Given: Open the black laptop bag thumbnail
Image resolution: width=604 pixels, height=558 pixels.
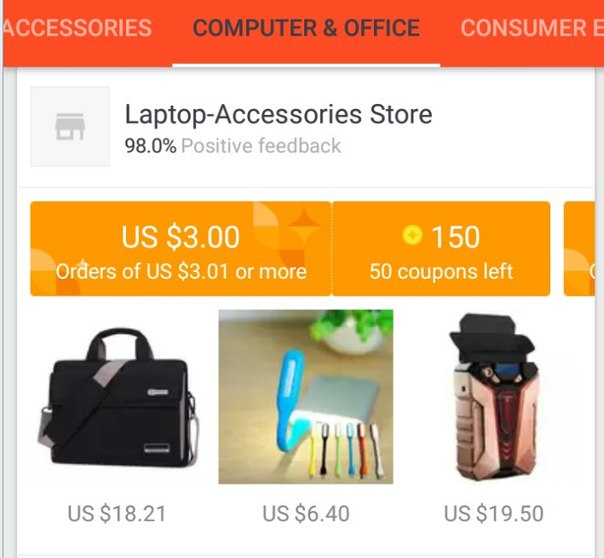Looking at the screenshot, I should pos(118,397).
